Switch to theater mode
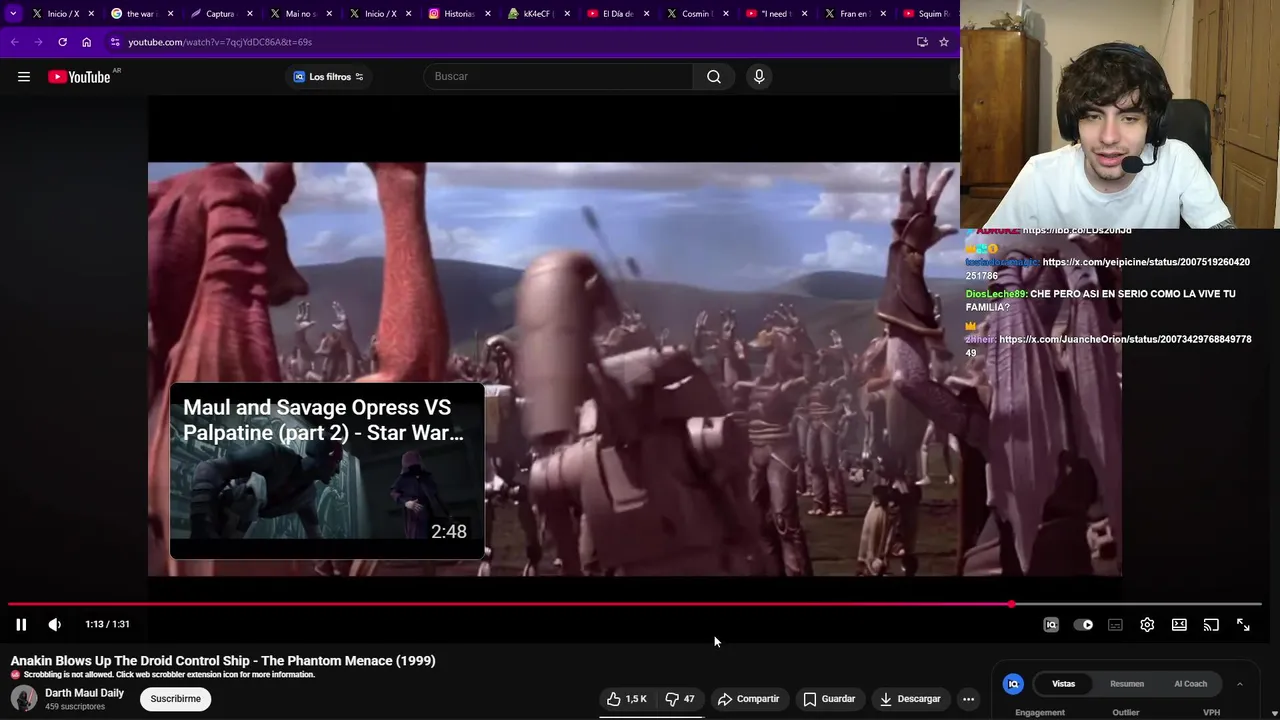Viewport: 1280px width, 720px height. click(x=1179, y=624)
